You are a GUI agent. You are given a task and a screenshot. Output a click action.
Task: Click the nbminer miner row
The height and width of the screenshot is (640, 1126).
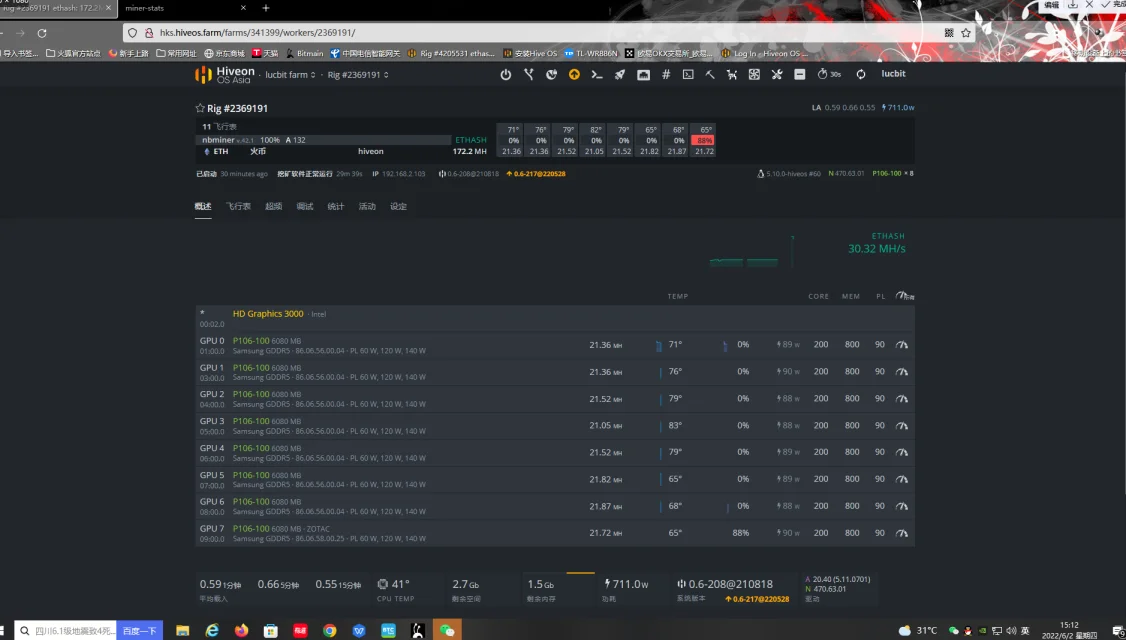[x=324, y=140]
